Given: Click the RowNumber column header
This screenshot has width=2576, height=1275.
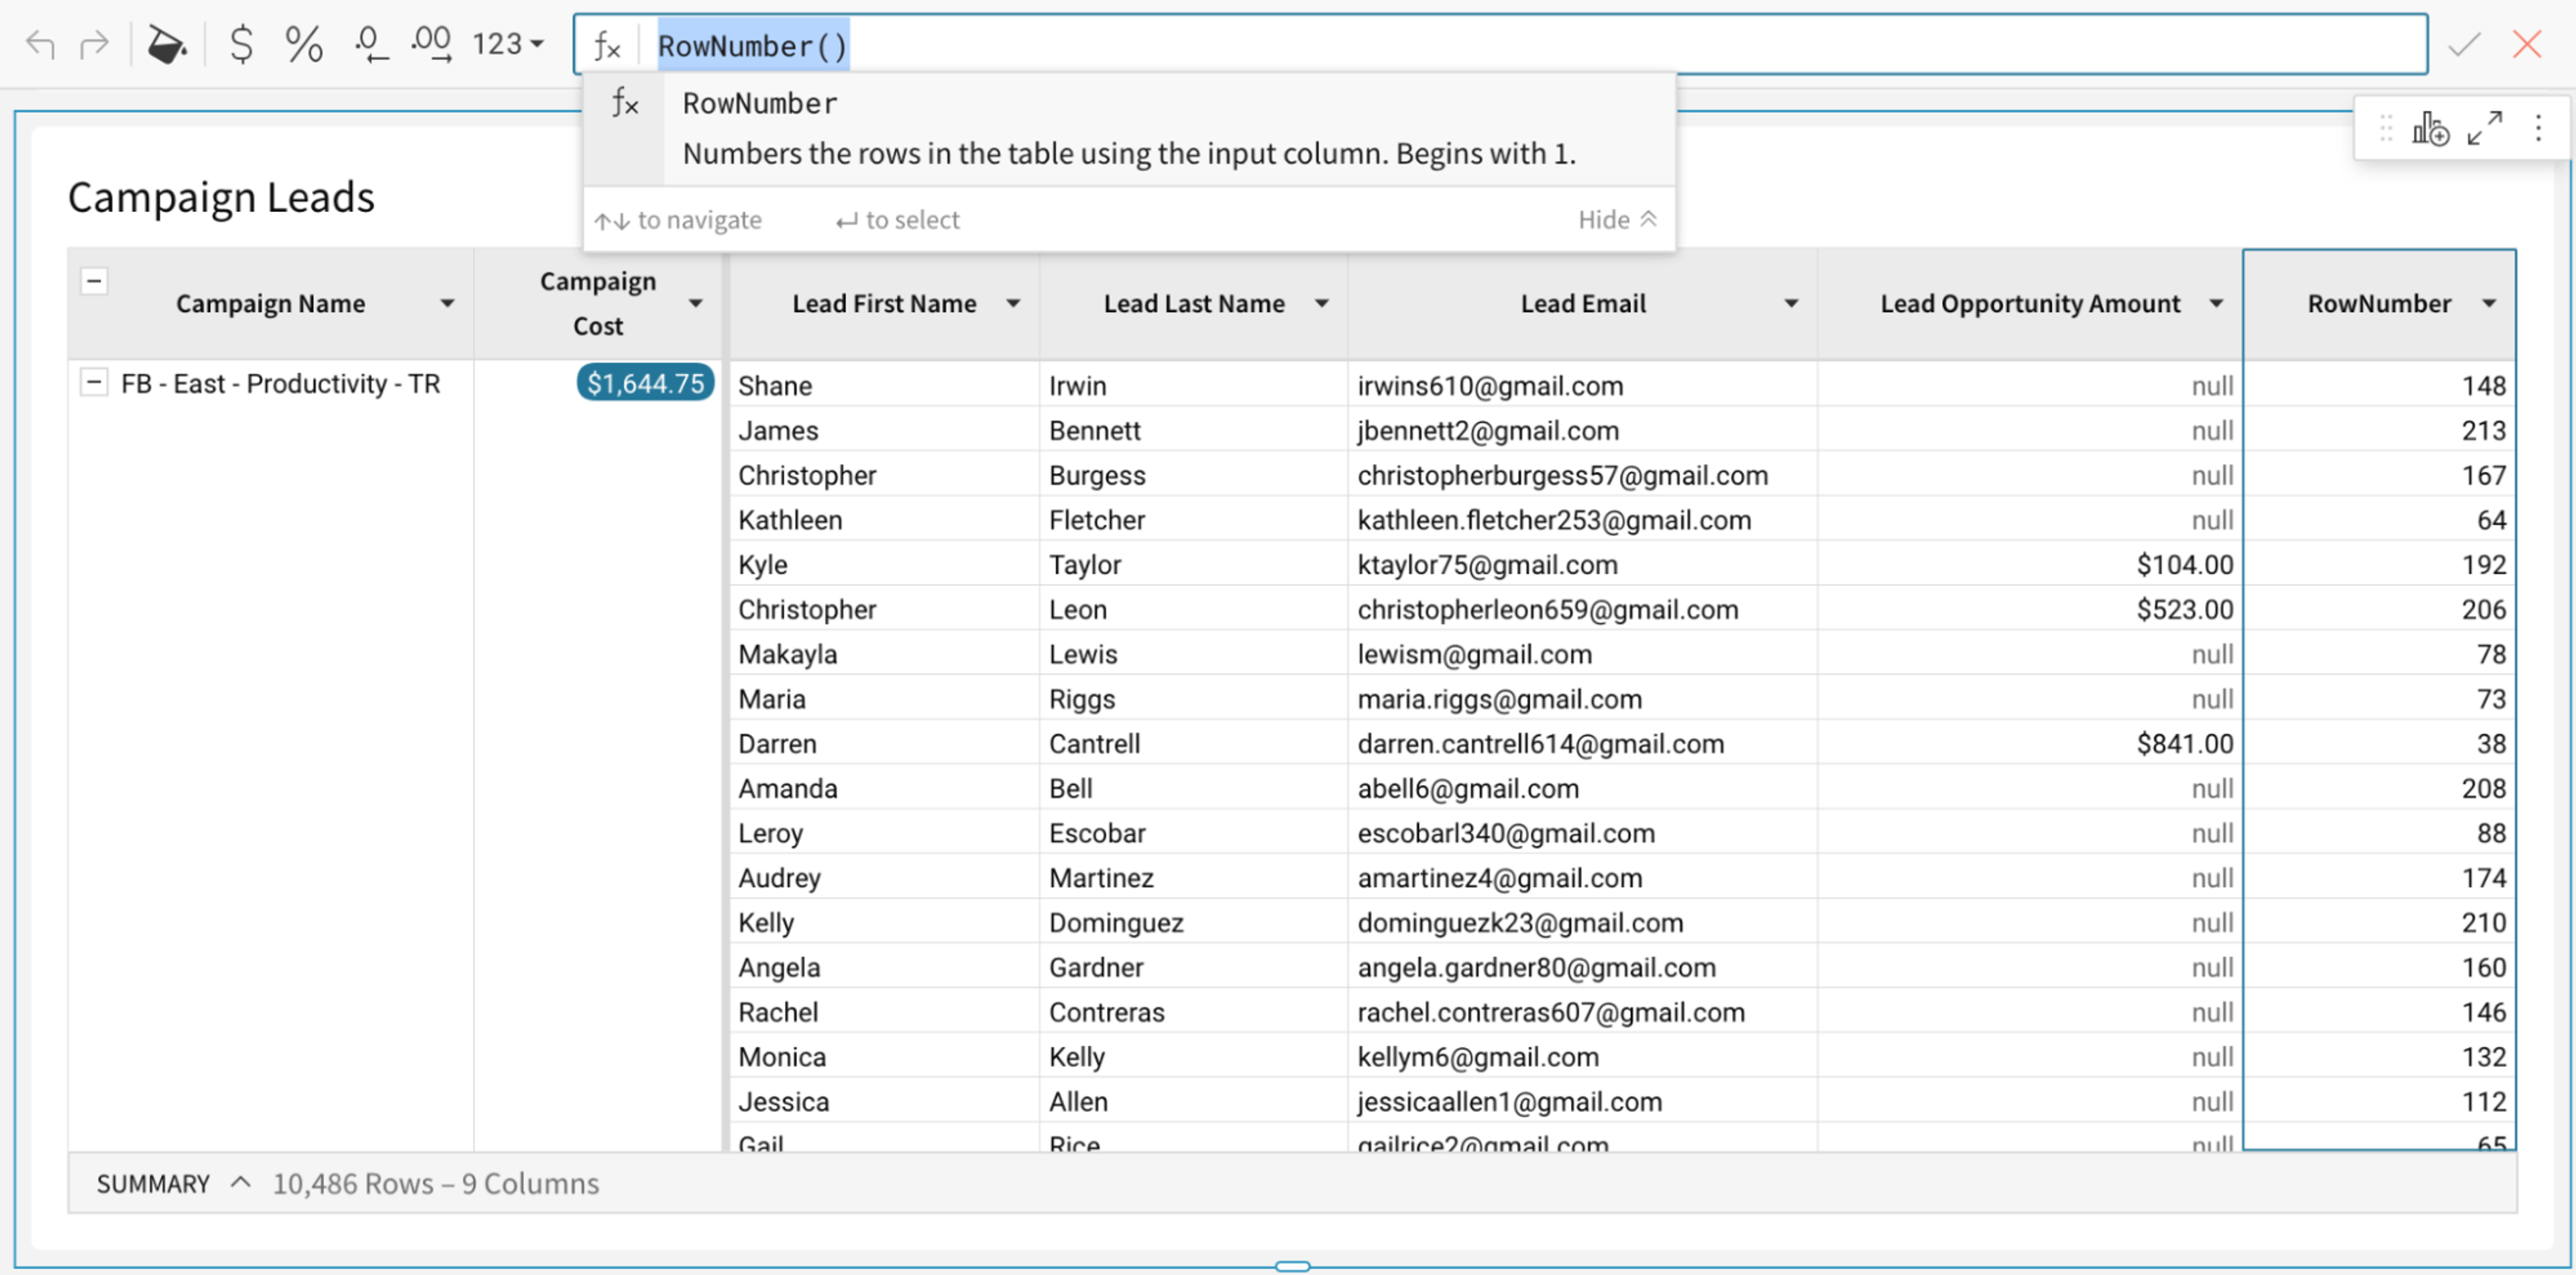Looking at the screenshot, I should 2379,303.
